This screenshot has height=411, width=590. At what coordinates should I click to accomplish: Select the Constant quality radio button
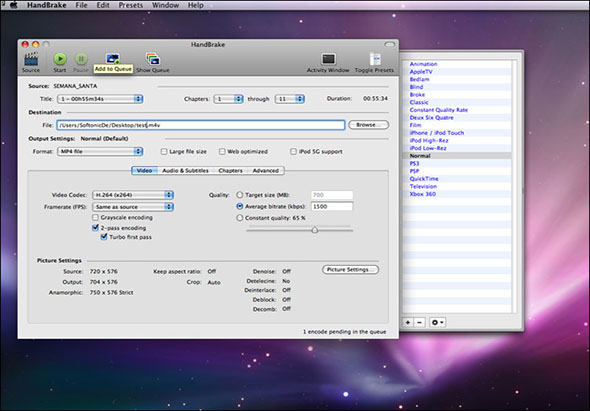point(239,218)
